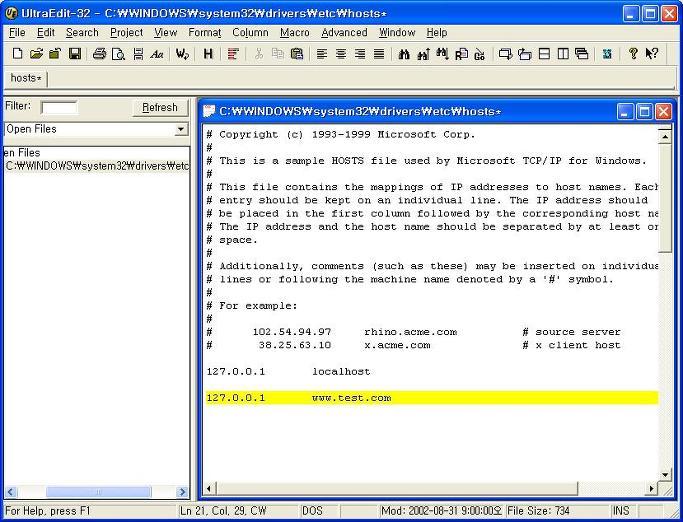This screenshot has height=522, width=683.
Task: Open the Window menu
Action: pos(397,33)
